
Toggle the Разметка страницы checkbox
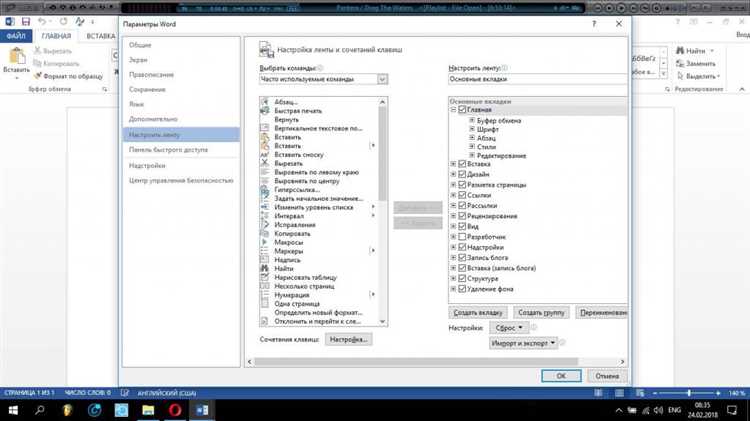(462, 185)
